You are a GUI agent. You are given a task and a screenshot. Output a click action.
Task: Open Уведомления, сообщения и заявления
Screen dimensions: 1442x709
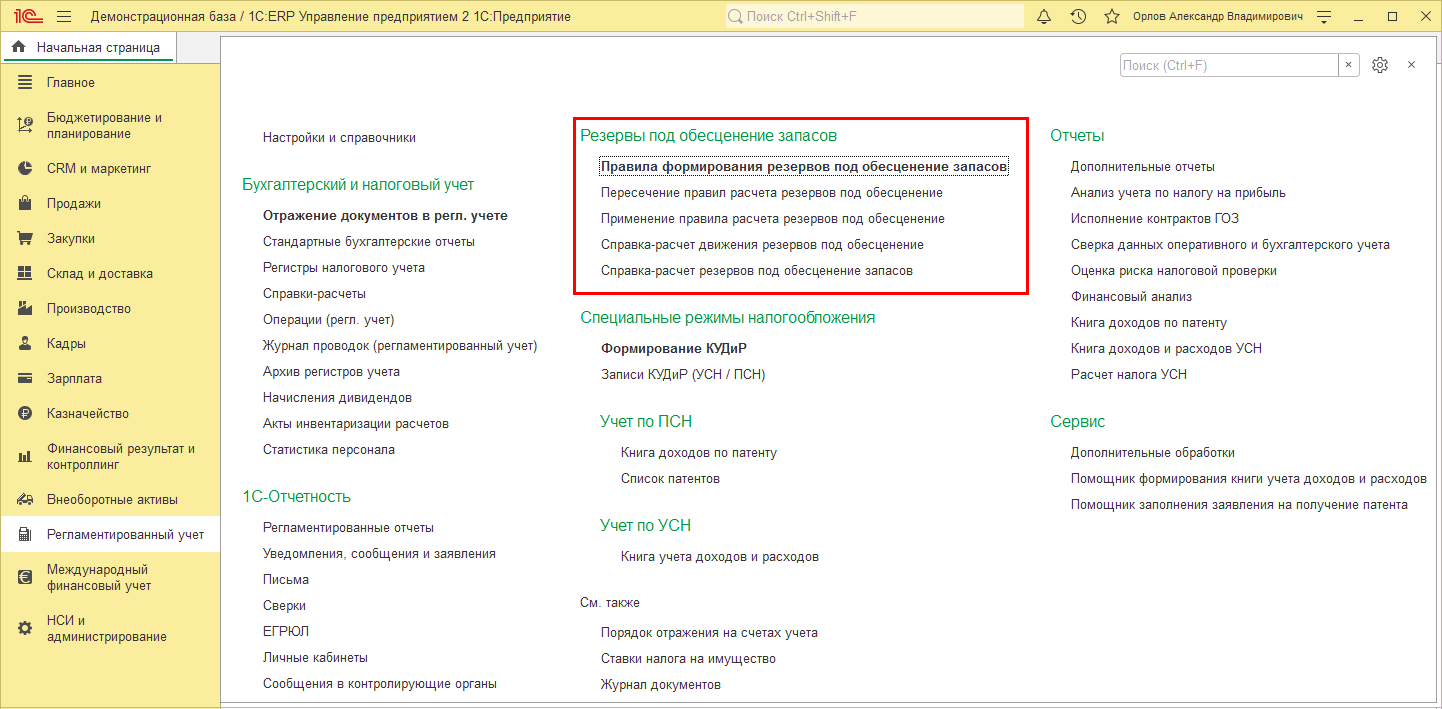pos(379,554)
